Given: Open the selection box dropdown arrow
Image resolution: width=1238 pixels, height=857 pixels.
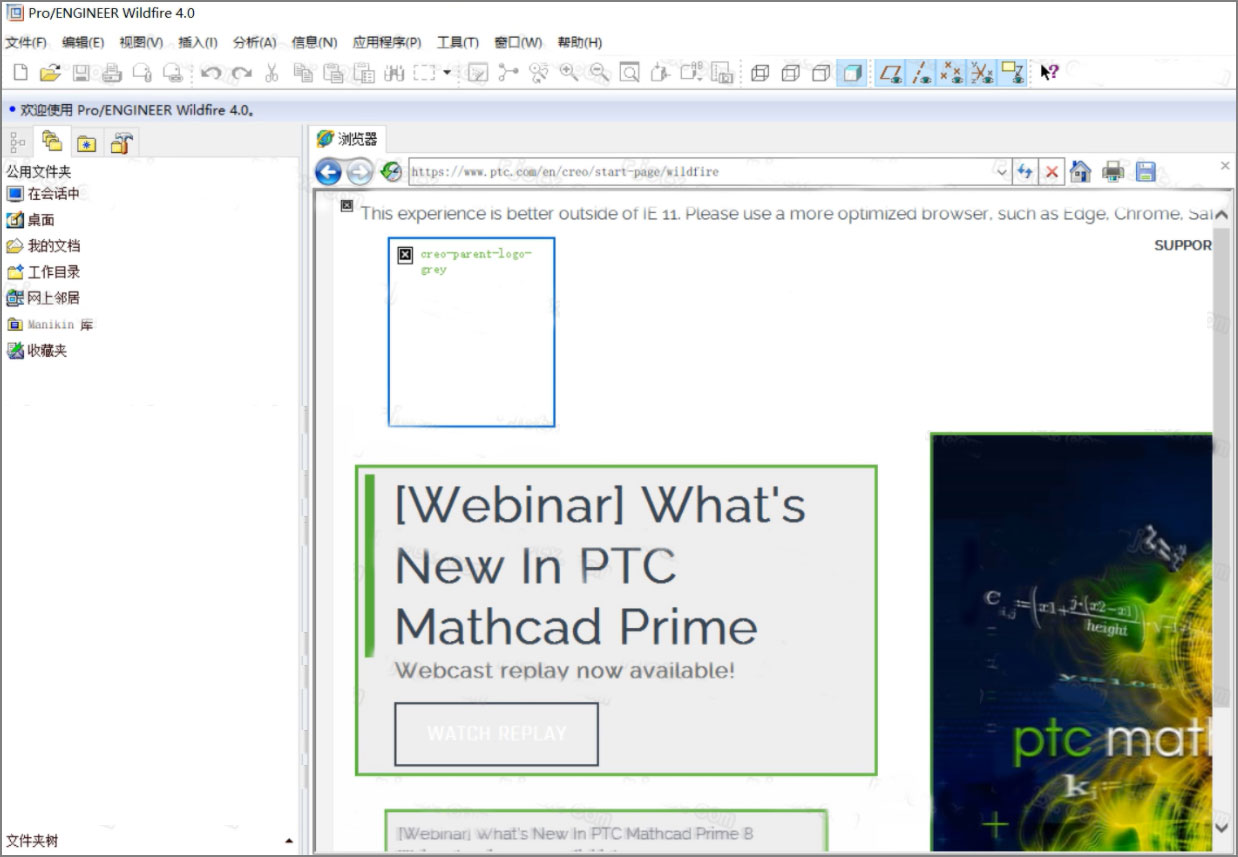Looking at the screenshot, I should point(447,72).
